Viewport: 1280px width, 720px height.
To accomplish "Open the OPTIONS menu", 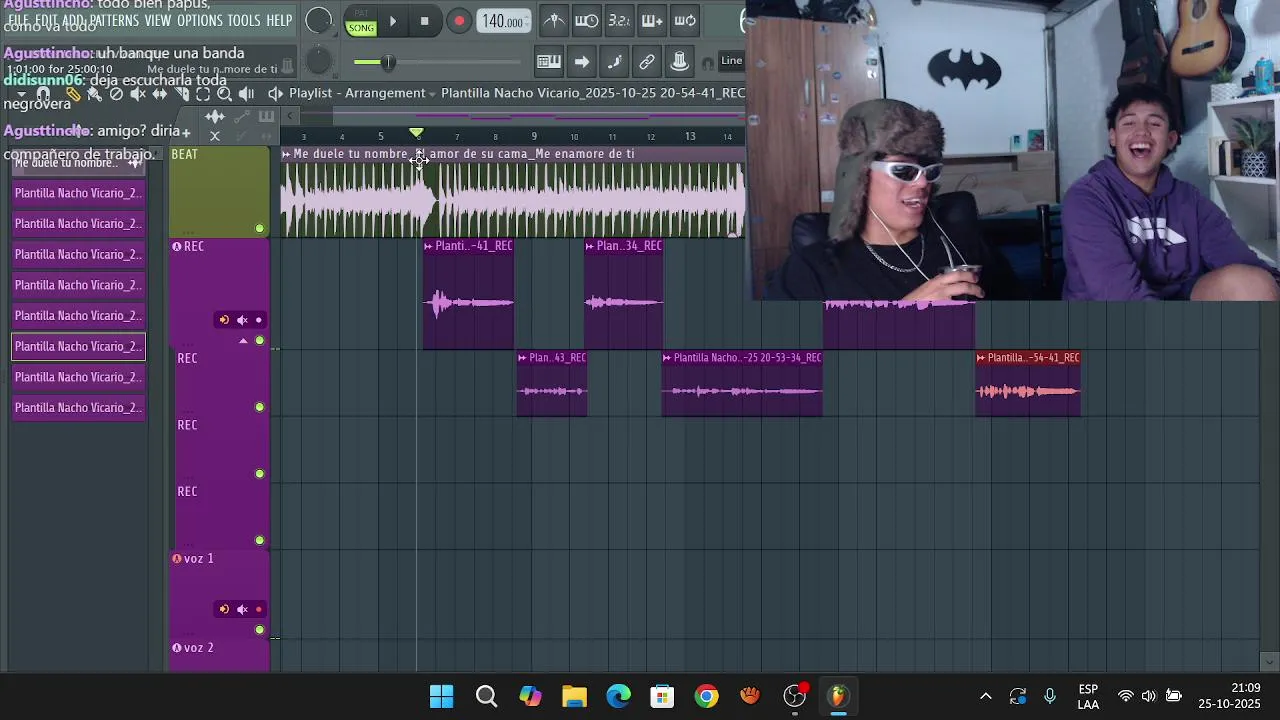I will pos(200,21).
